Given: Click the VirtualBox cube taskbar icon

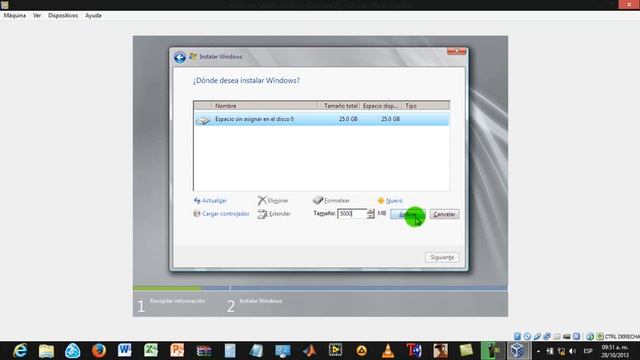Looking at the screenshot, I should pos(518,350).
